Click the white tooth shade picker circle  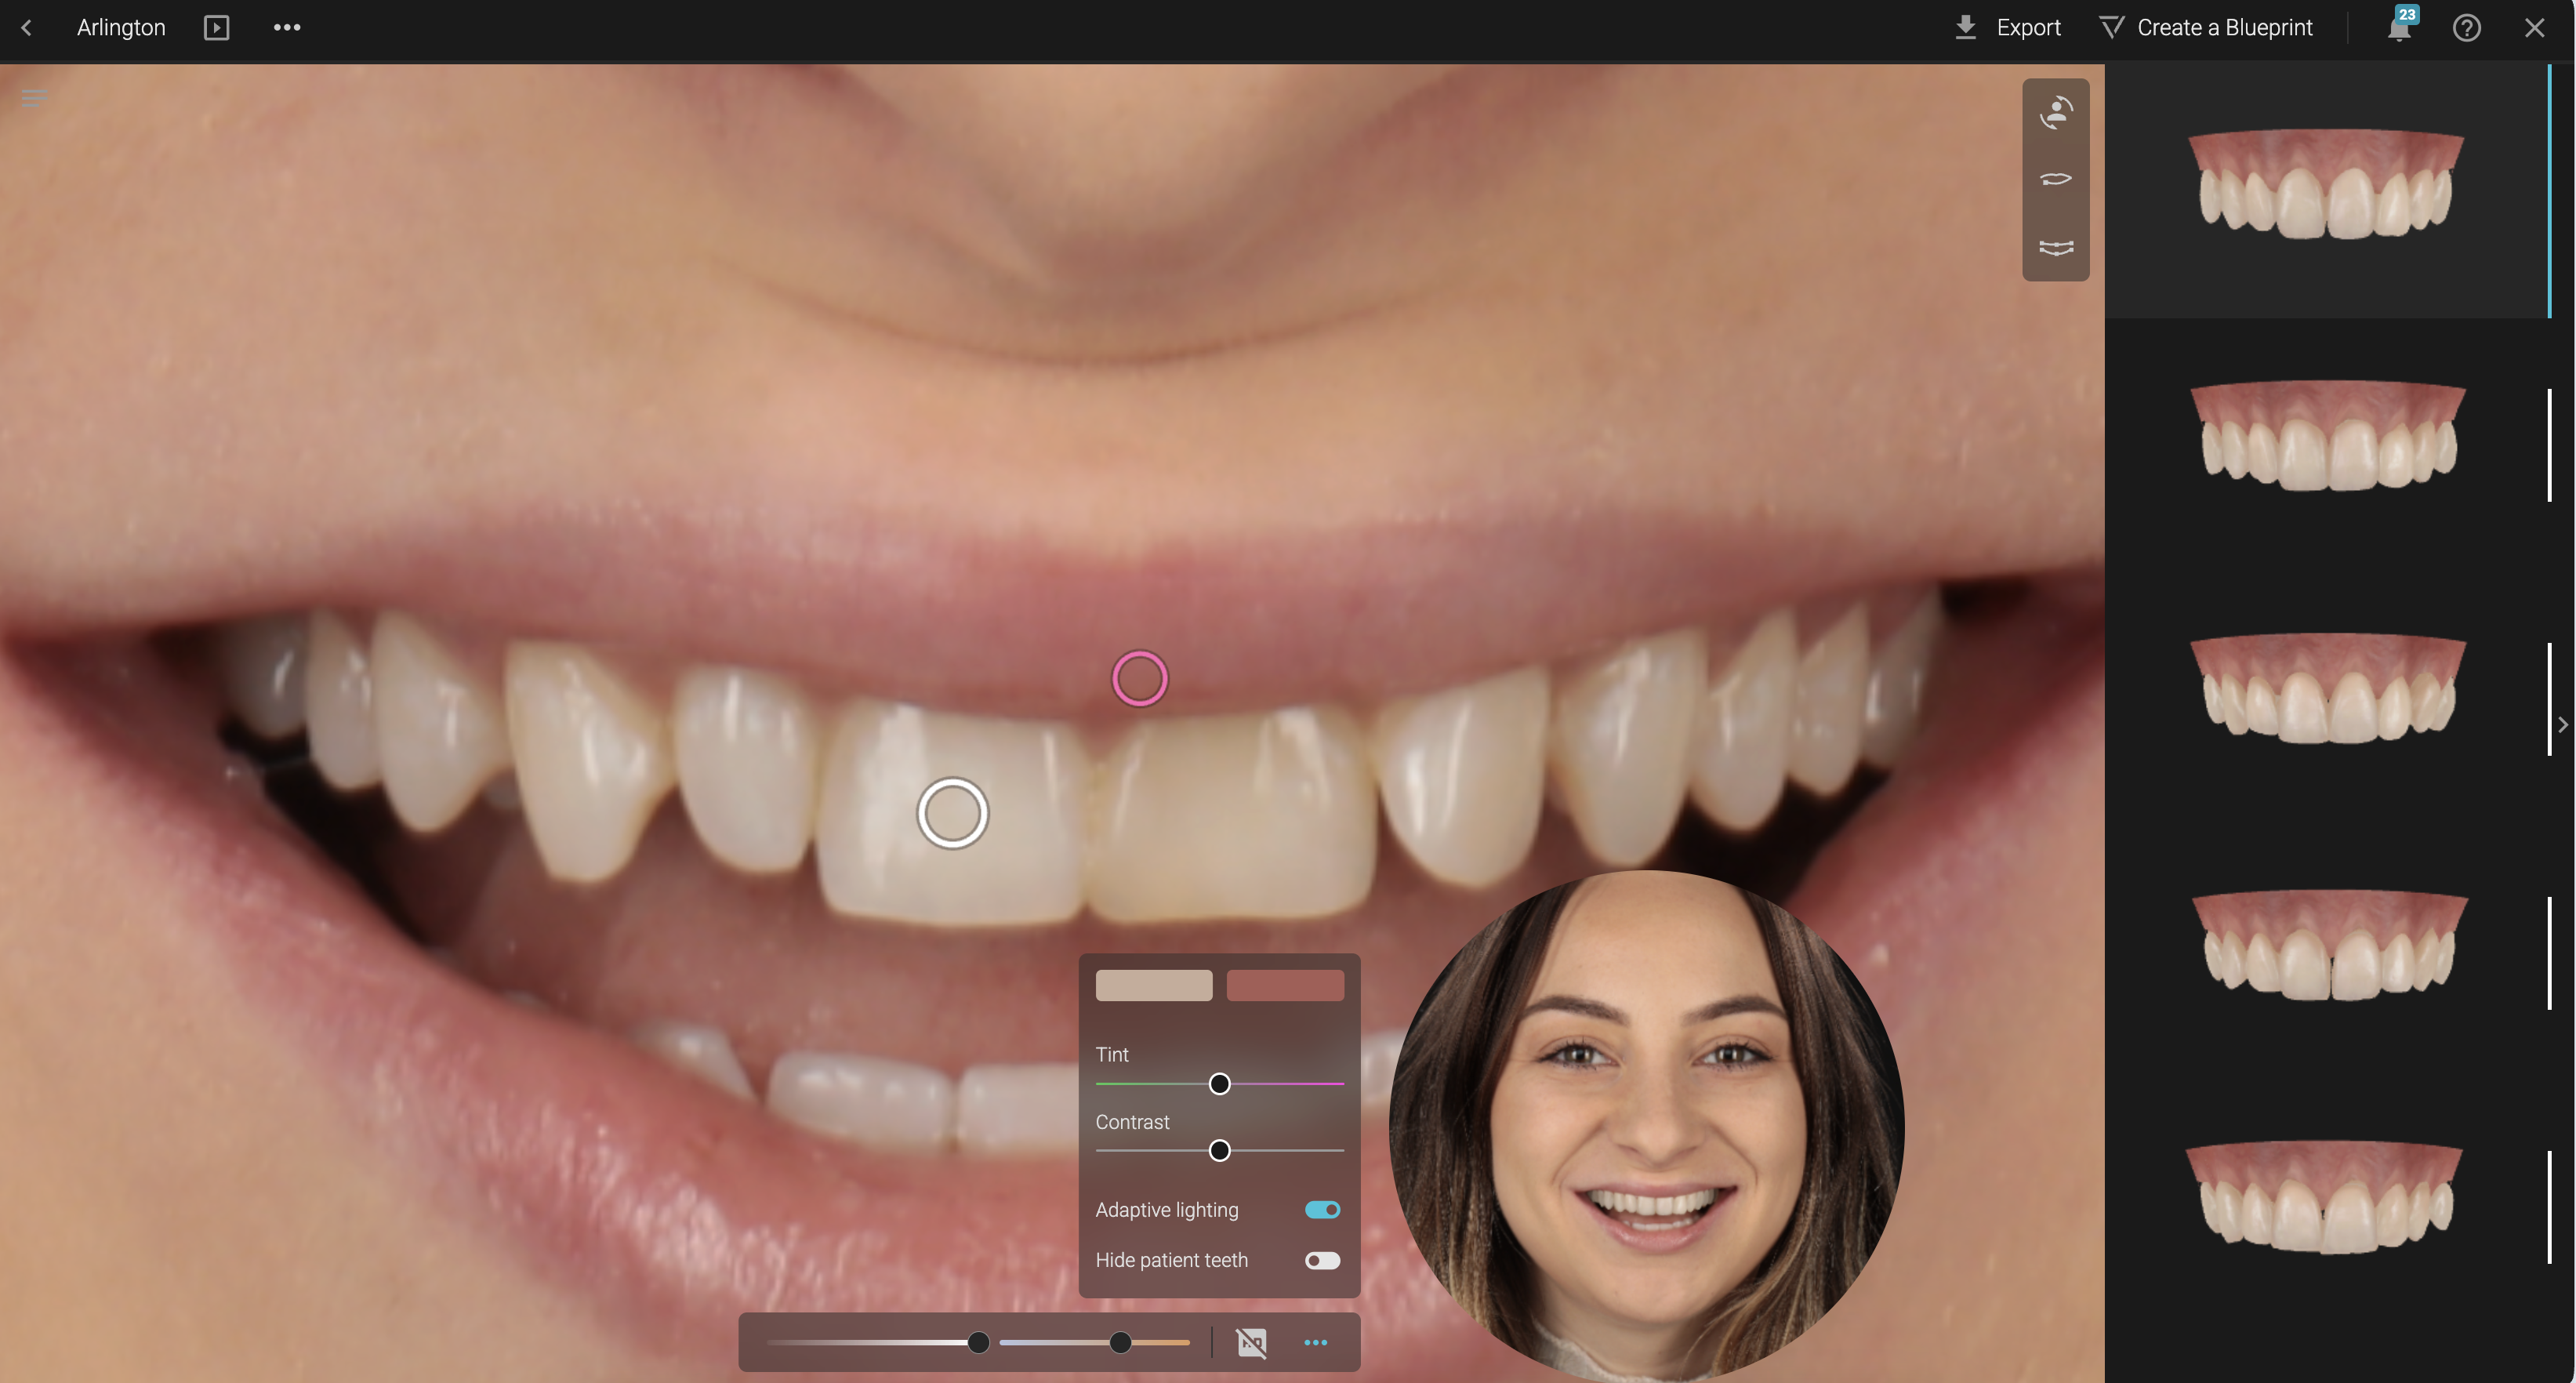coord(952,813)
